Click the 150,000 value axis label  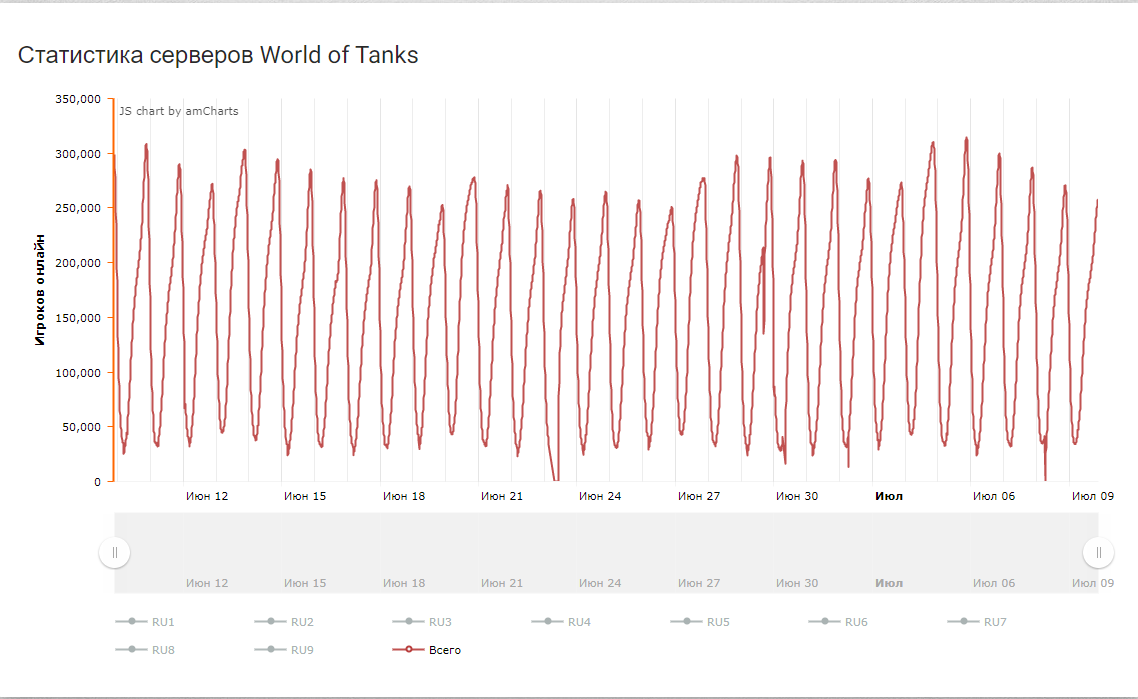(x=78, y=318)
